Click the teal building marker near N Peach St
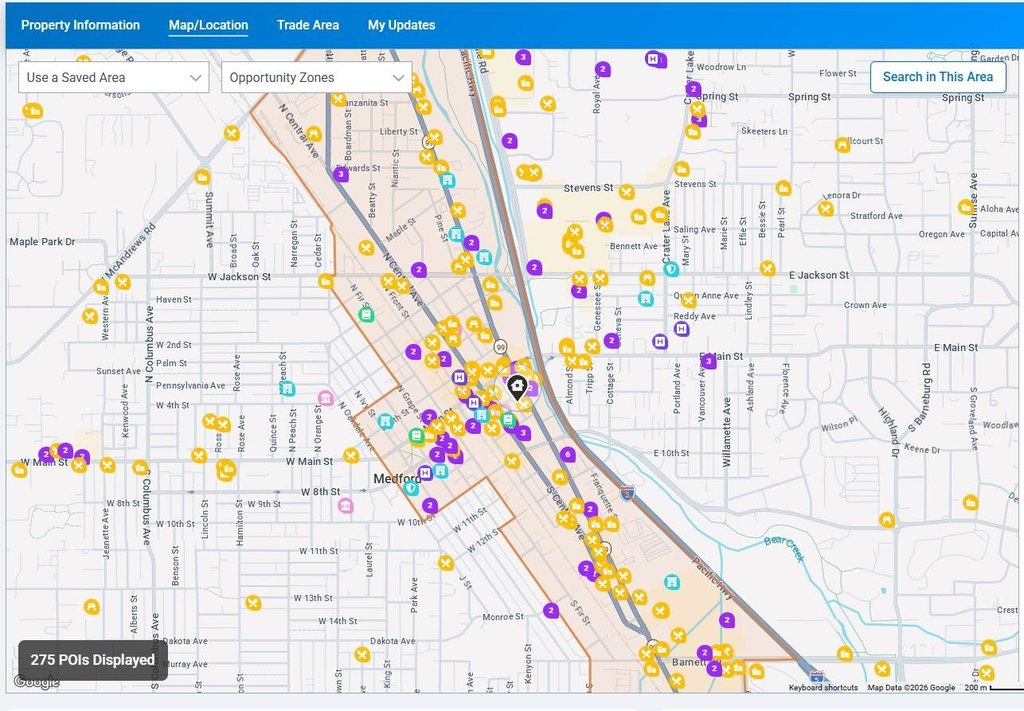This screenshot has height=711, width=1024. (287, 389)
